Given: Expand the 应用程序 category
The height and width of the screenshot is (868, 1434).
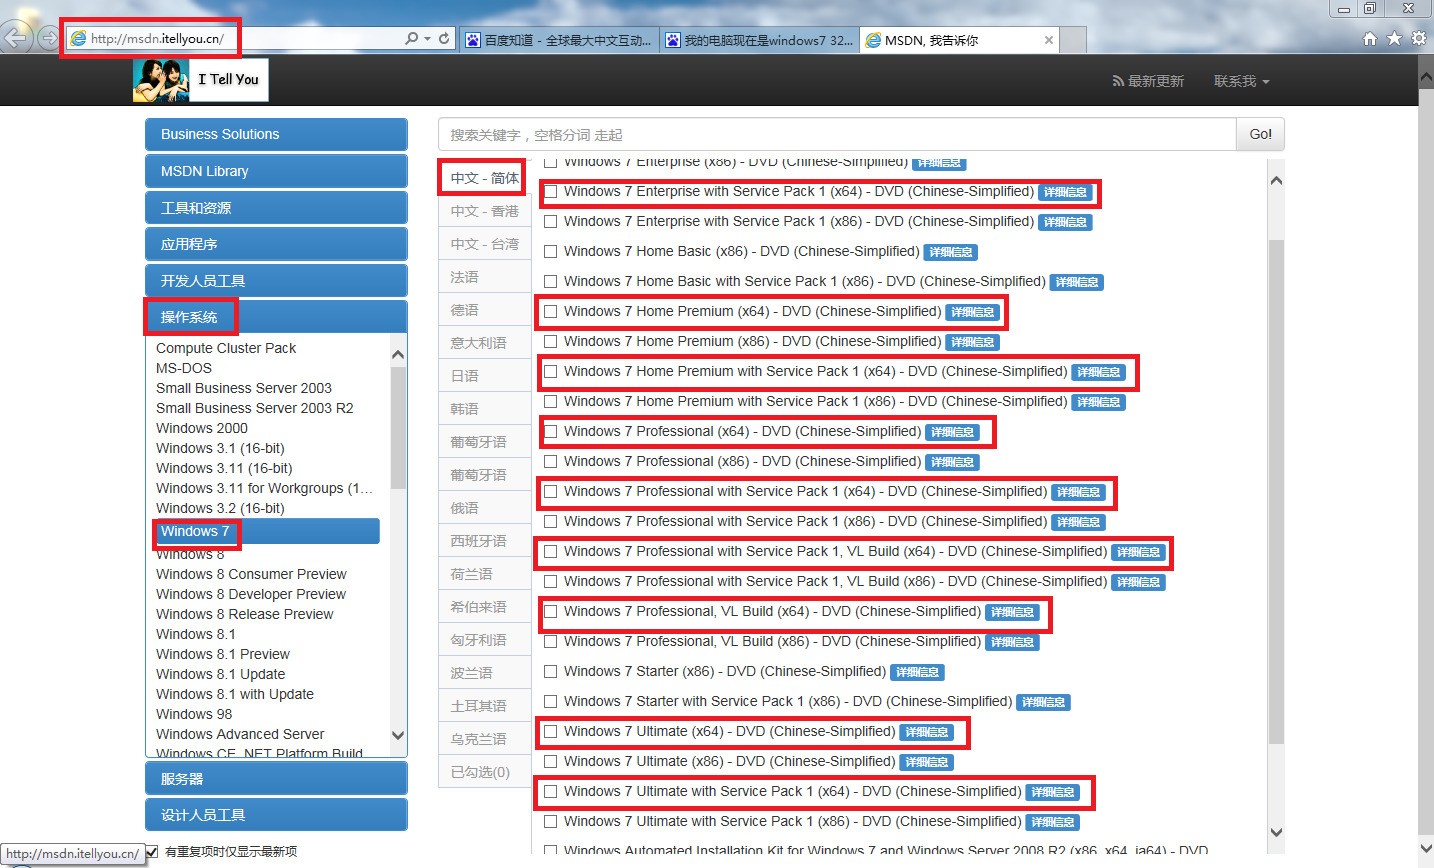Looking at the screenshot, I should pos(276,244).
